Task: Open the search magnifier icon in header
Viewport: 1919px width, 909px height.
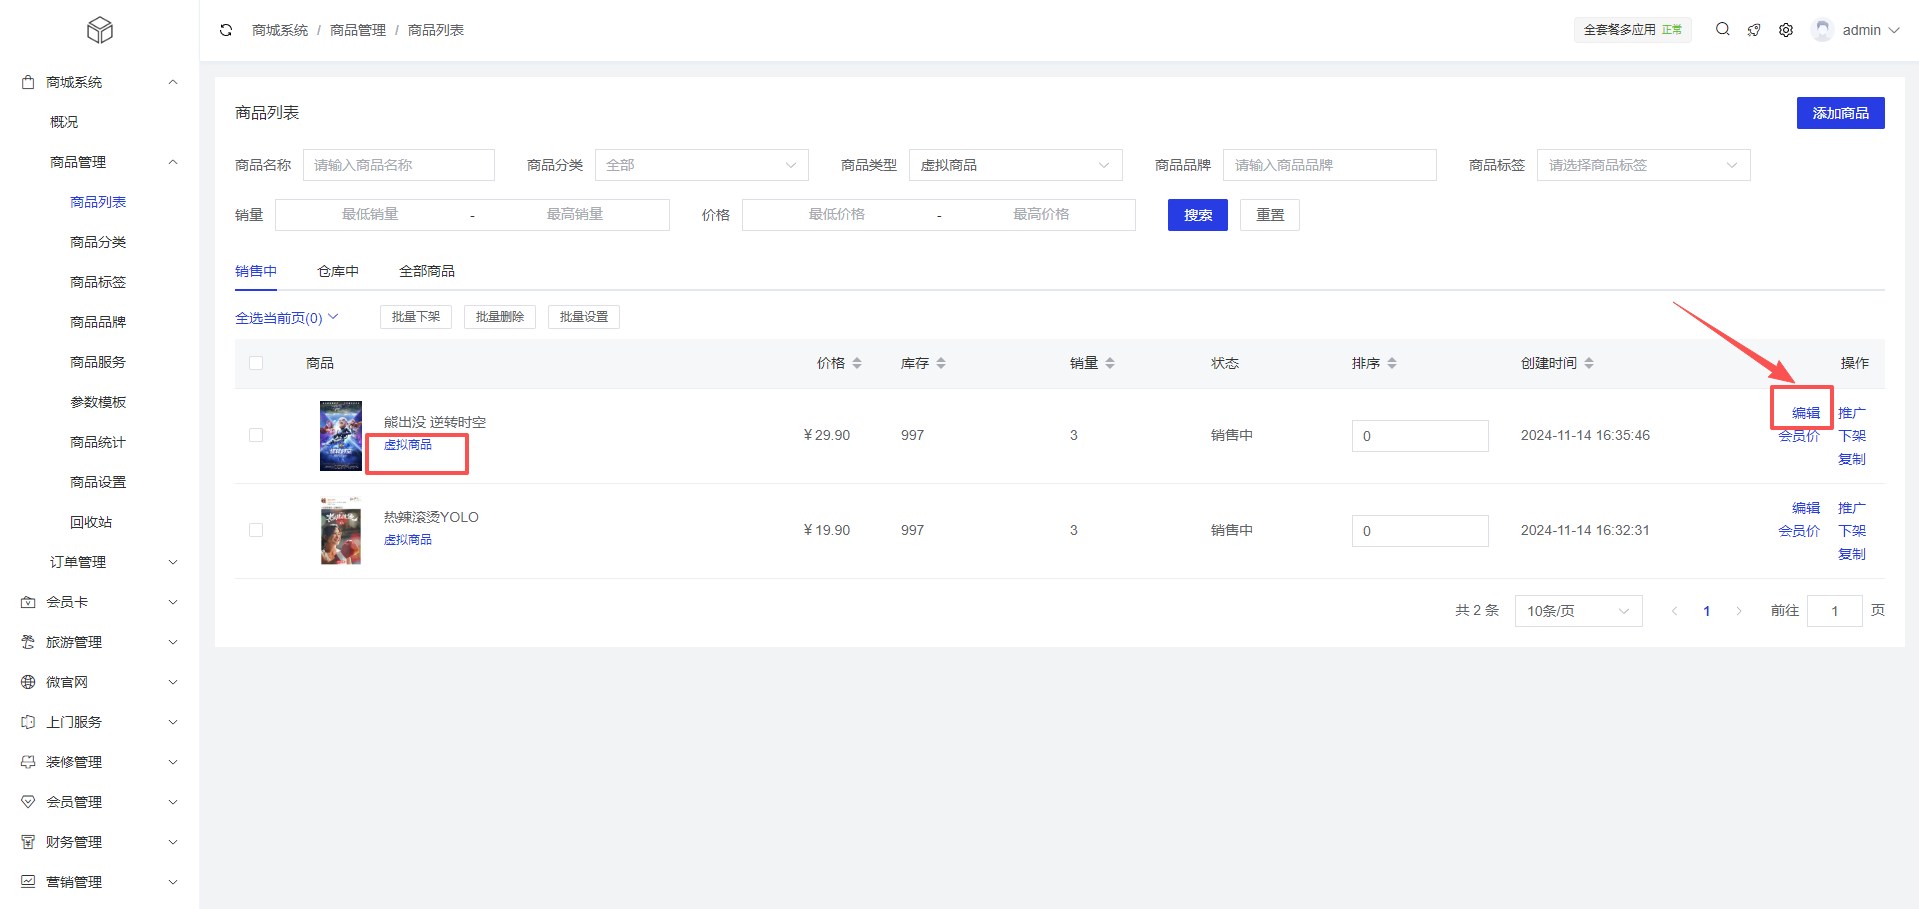Action: pos(1722,30)
